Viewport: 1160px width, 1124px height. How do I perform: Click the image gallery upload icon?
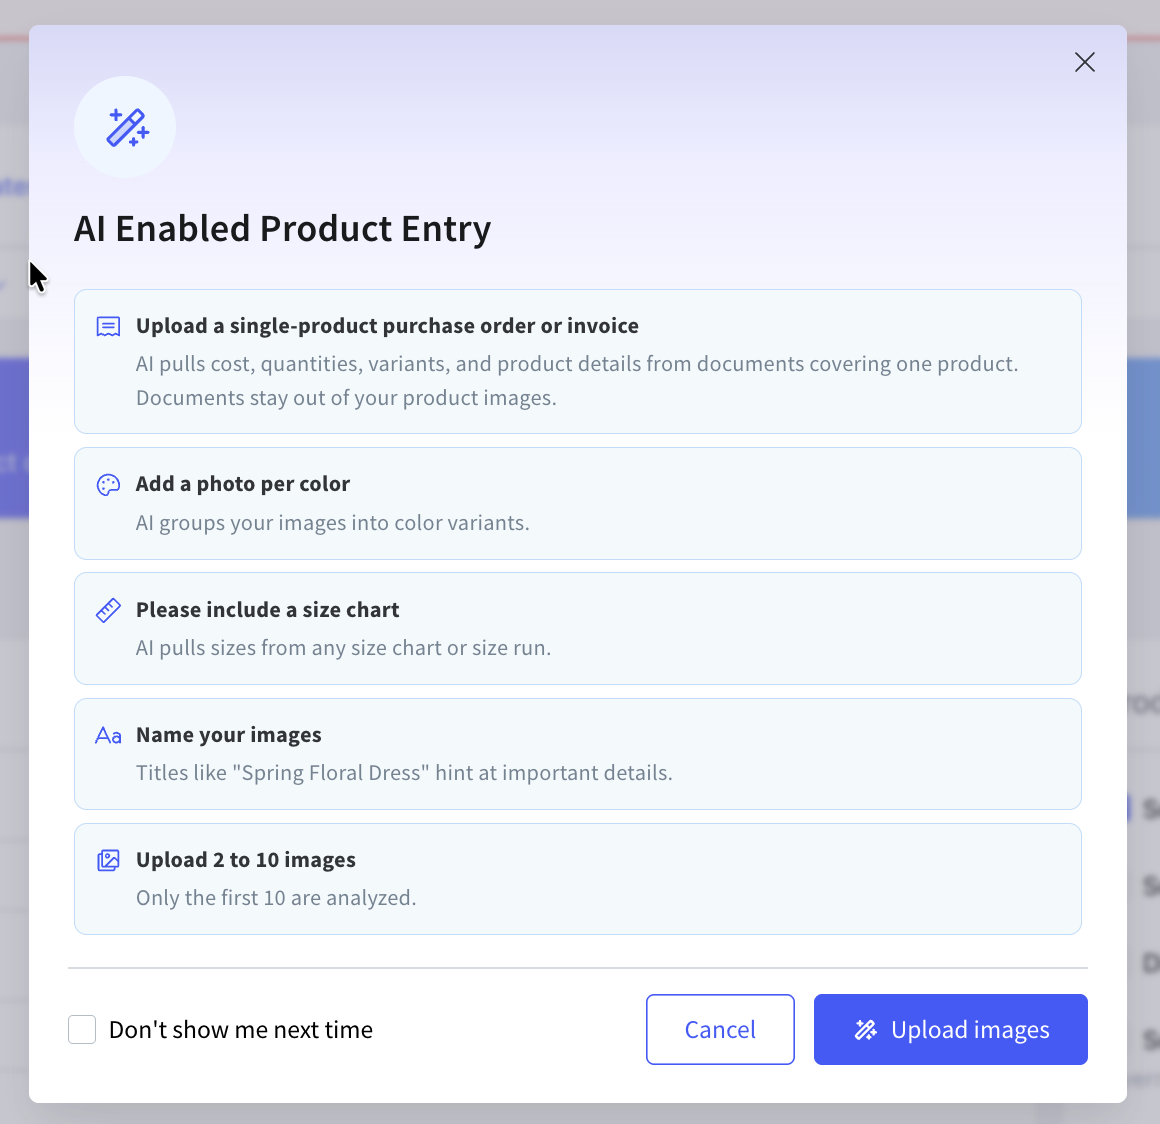108,860
